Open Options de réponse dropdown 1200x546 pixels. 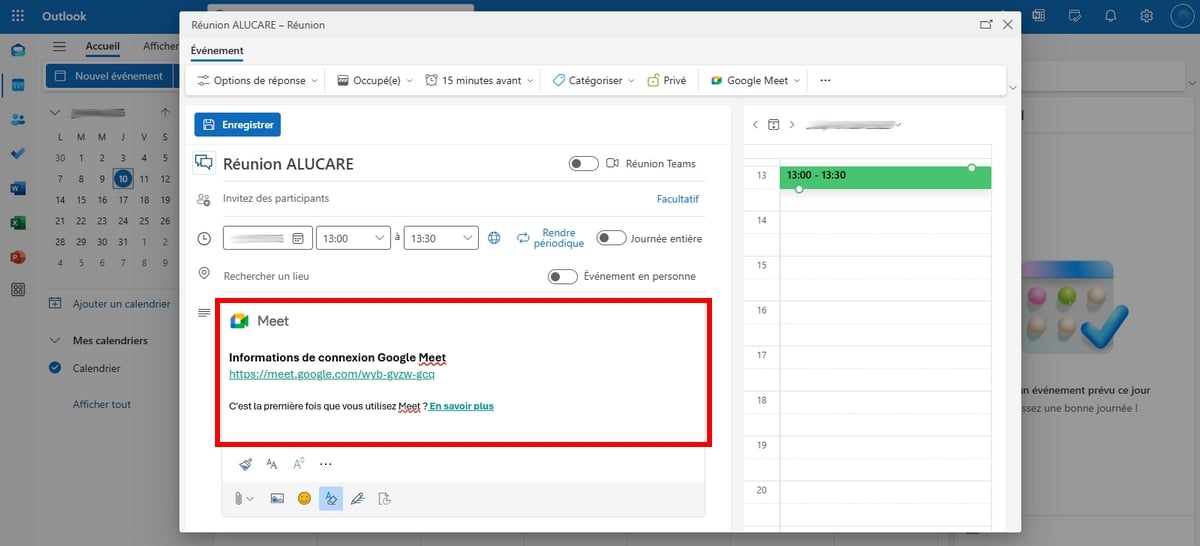pyautogui.click(x=257, y=81)
